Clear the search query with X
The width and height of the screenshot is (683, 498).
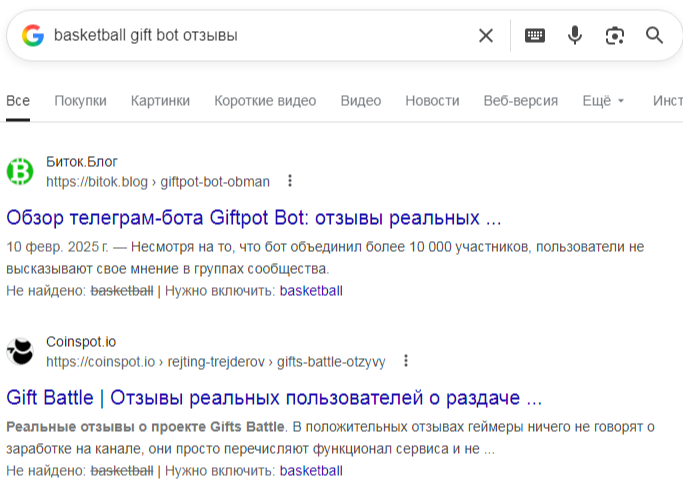pos(486,35)
